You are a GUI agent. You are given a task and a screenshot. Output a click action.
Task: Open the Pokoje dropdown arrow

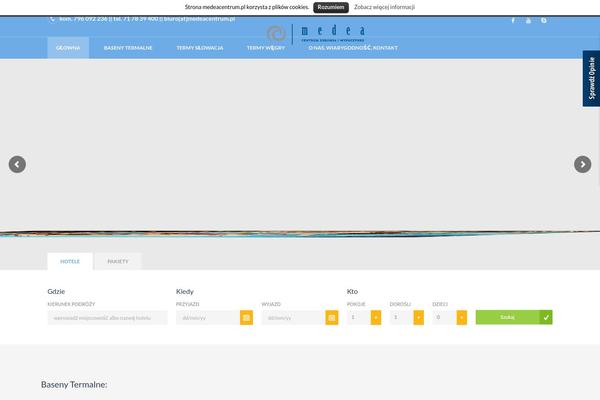coord(376,318)
